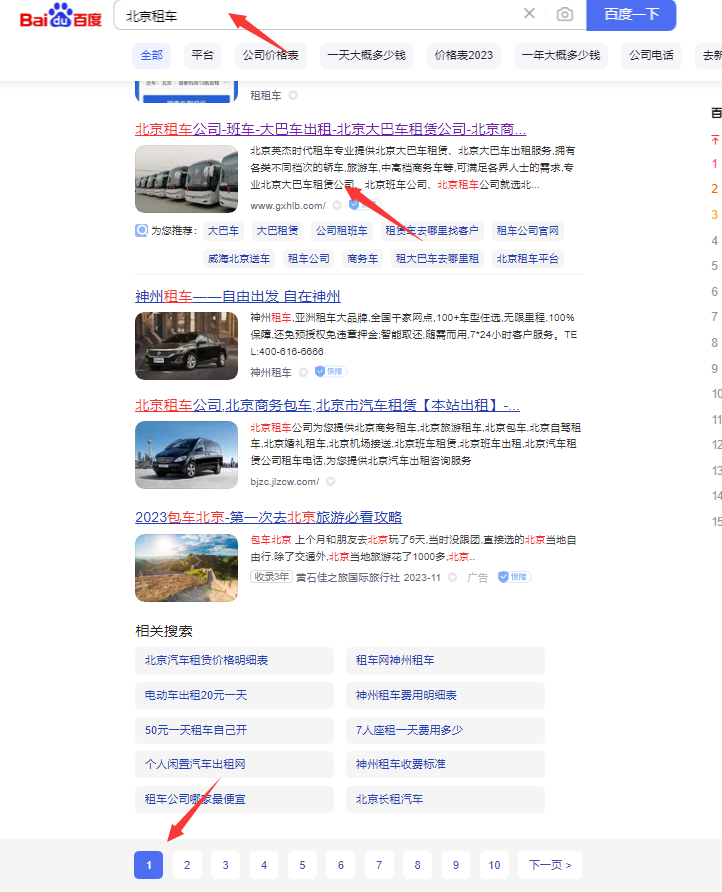The width and height of the screenshot is (722, 892).
Task: Click the Great Wall thumbnail image
Action: (x=186, y=568)
